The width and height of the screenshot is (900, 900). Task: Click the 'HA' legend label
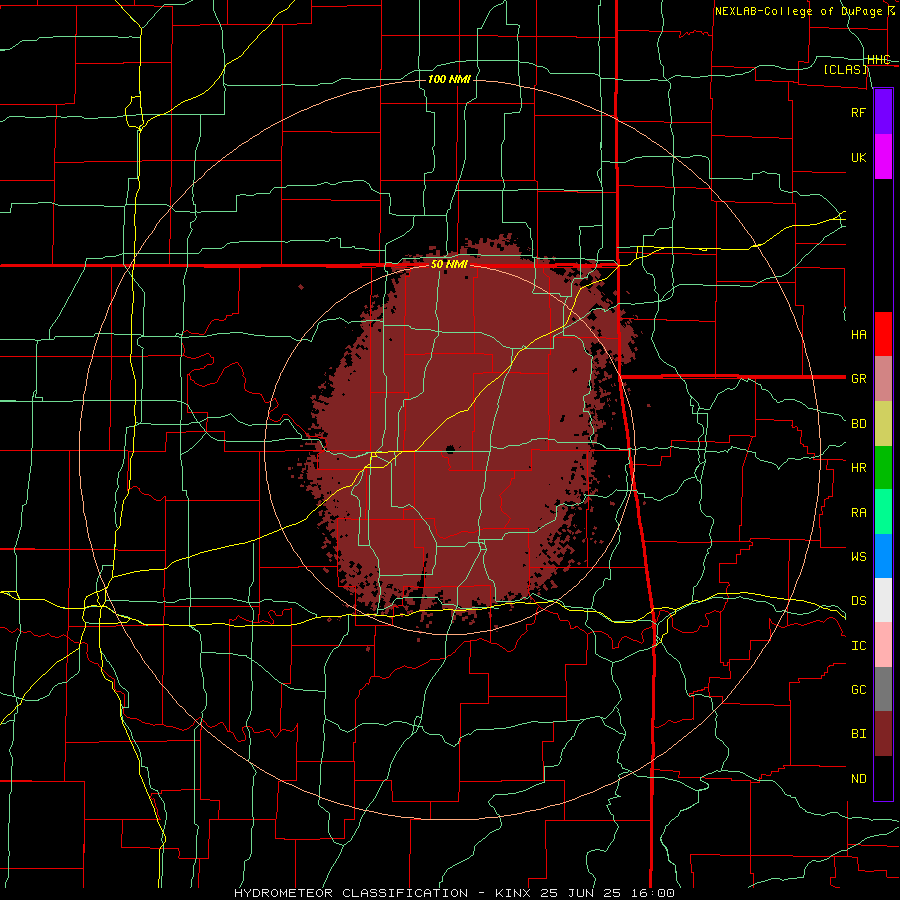(859, 334)
